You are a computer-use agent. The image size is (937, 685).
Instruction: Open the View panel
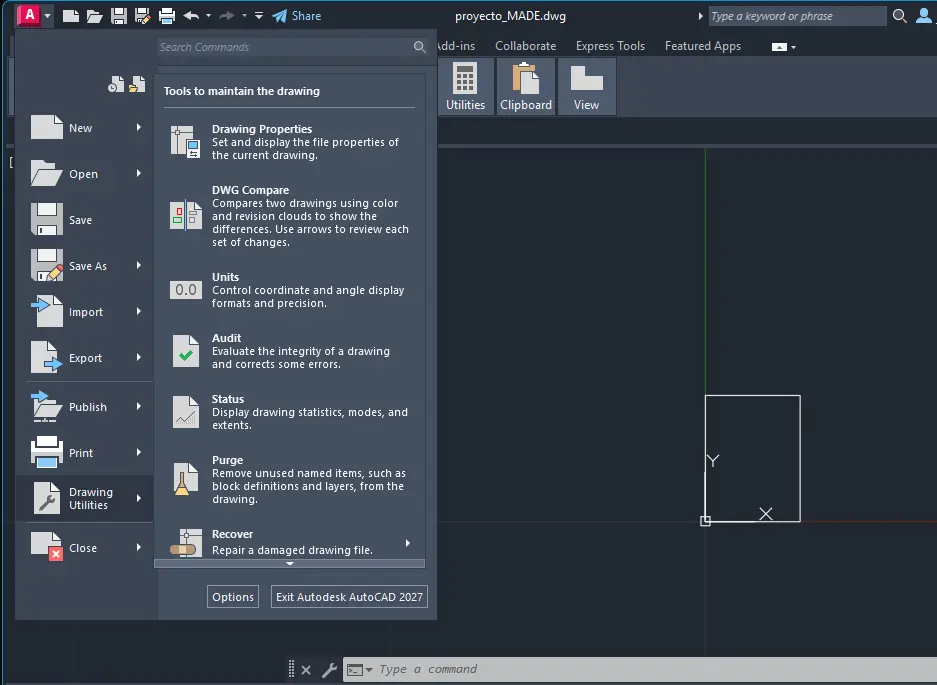pos(586,87)
